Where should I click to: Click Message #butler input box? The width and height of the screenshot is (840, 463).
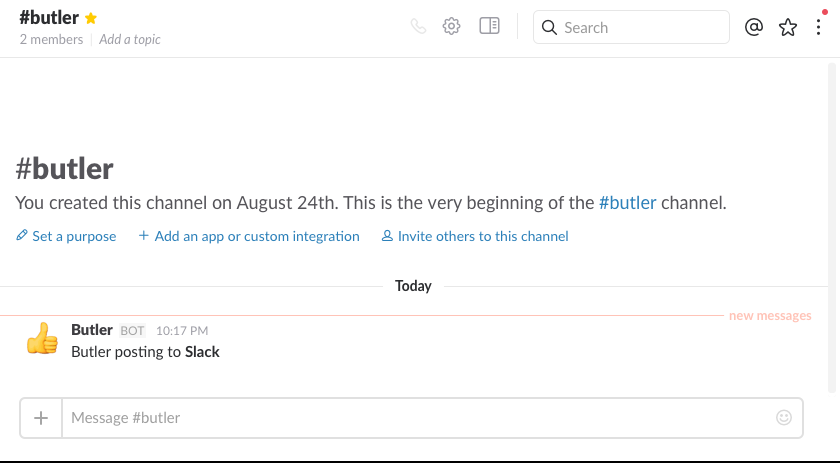click(418, 418)
